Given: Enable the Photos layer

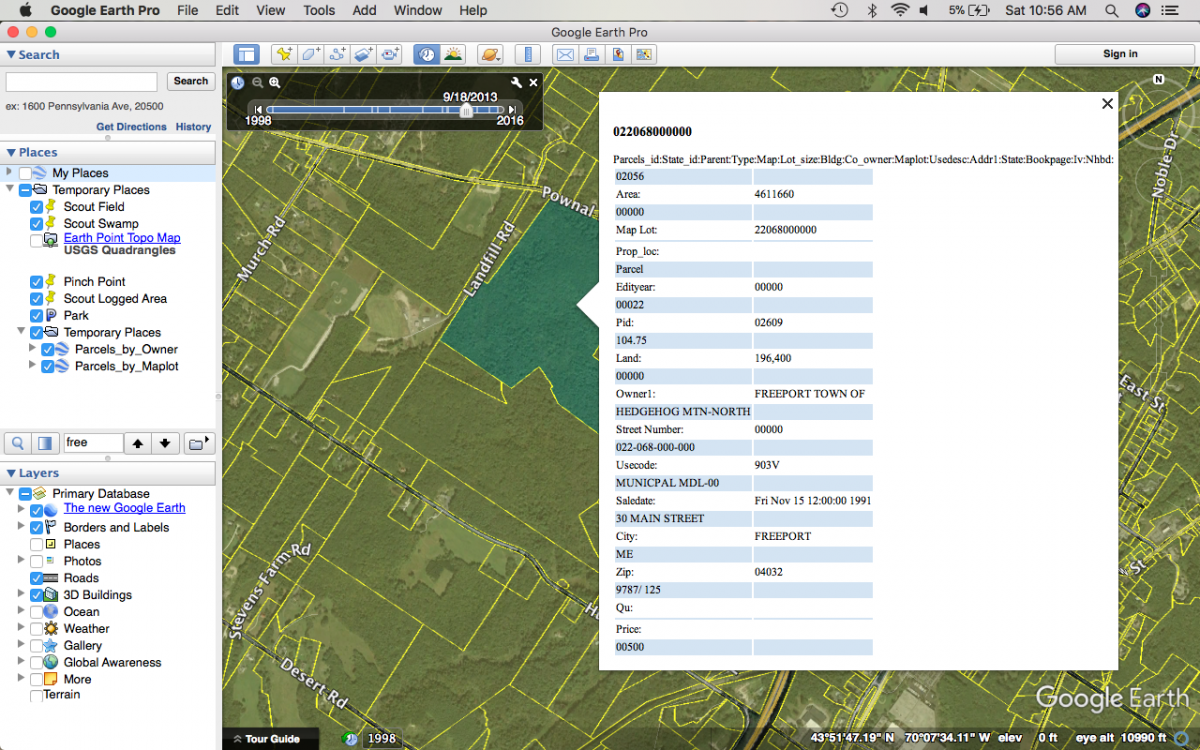Looking at the screenshot, I should click(x=37, y=562).
